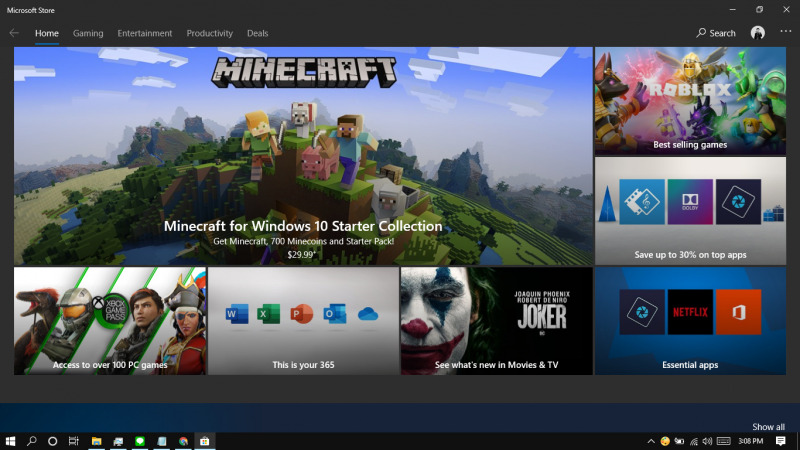
Task: Click the Outlook icon
Action: pos(334,314)
